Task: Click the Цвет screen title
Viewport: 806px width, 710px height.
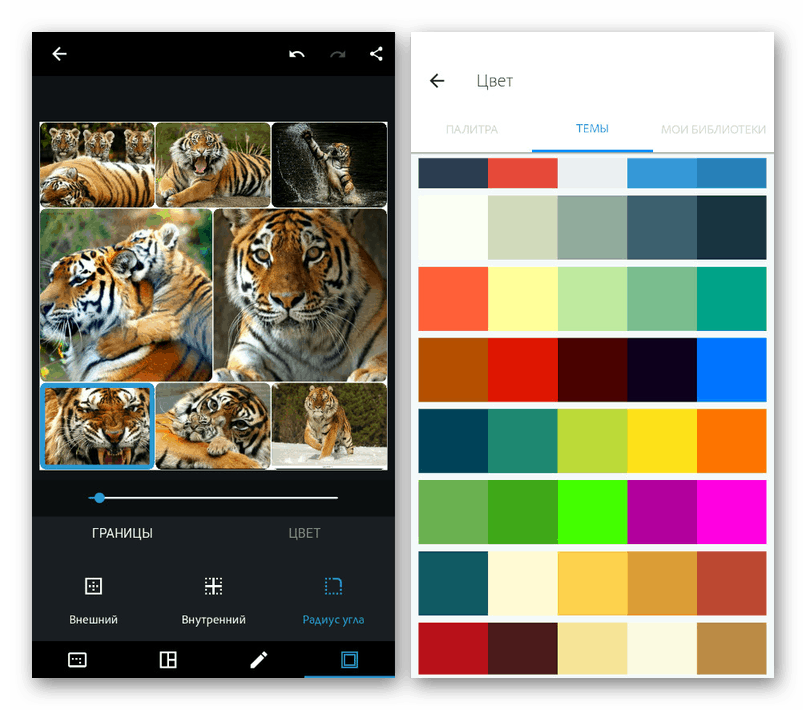Action: coord(494,81)
